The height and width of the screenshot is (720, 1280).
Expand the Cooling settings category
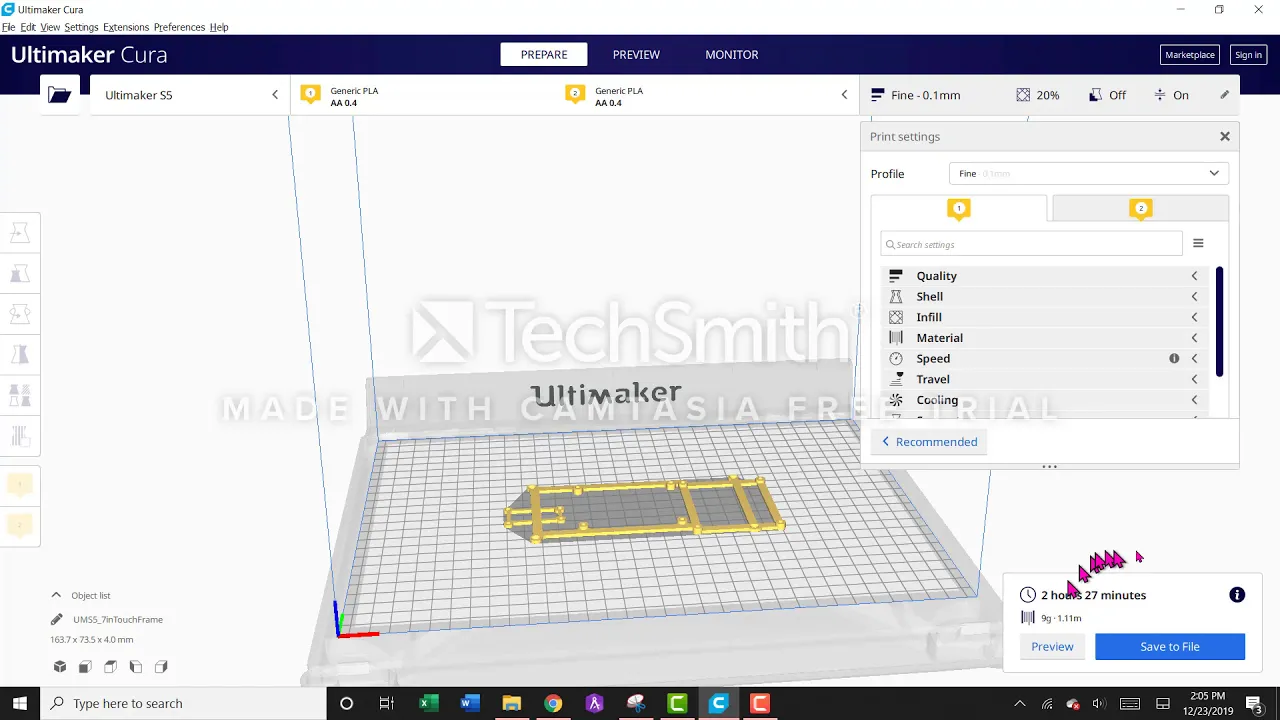(x=1045, y=400)
